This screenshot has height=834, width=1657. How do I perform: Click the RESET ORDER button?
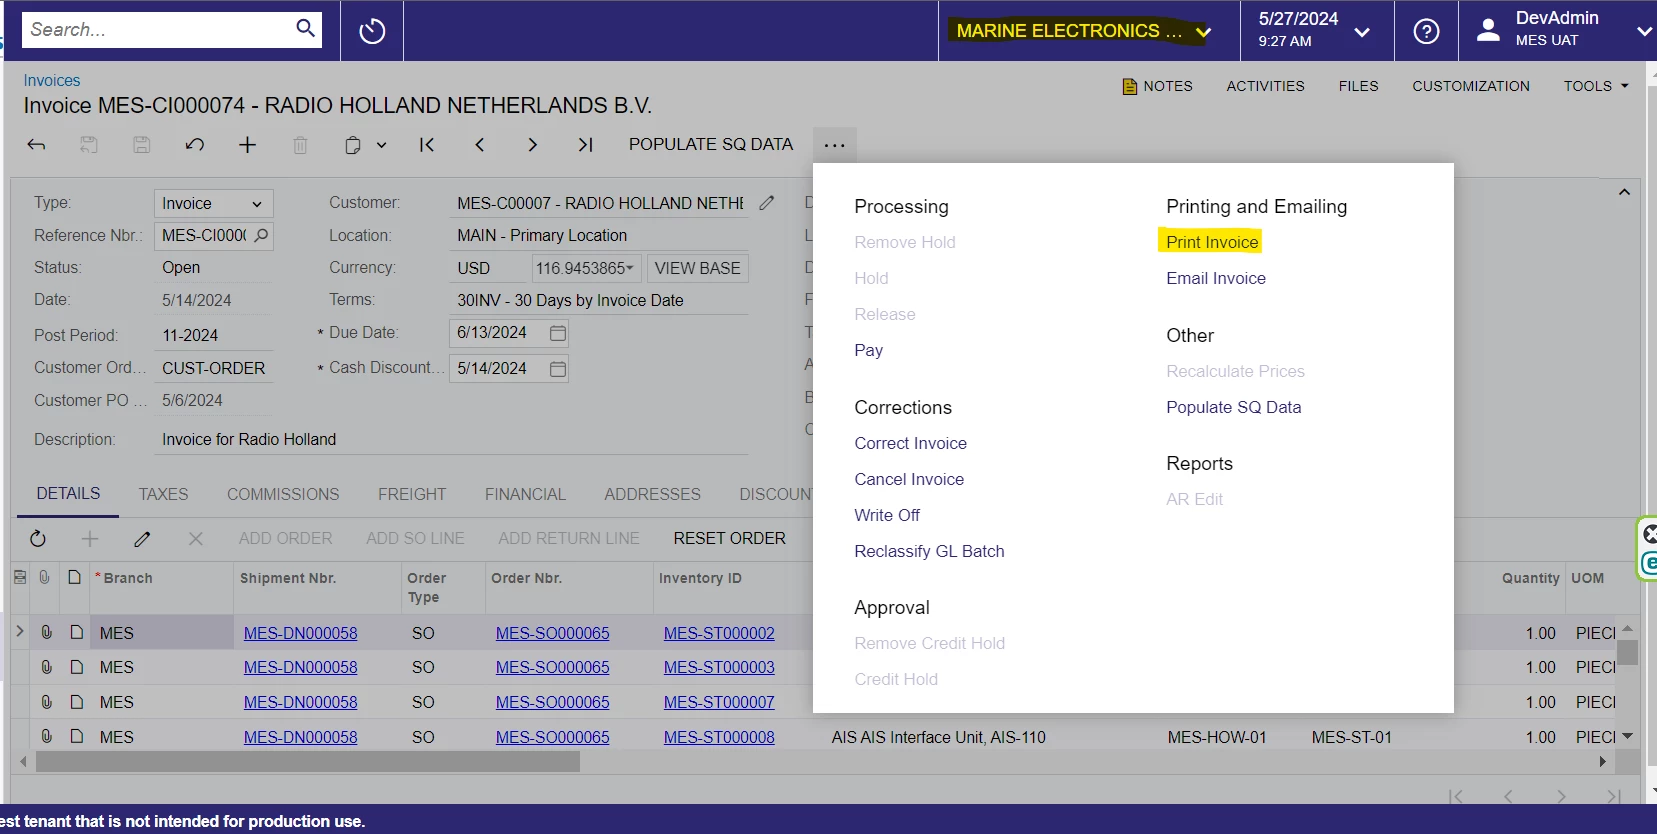730,538
